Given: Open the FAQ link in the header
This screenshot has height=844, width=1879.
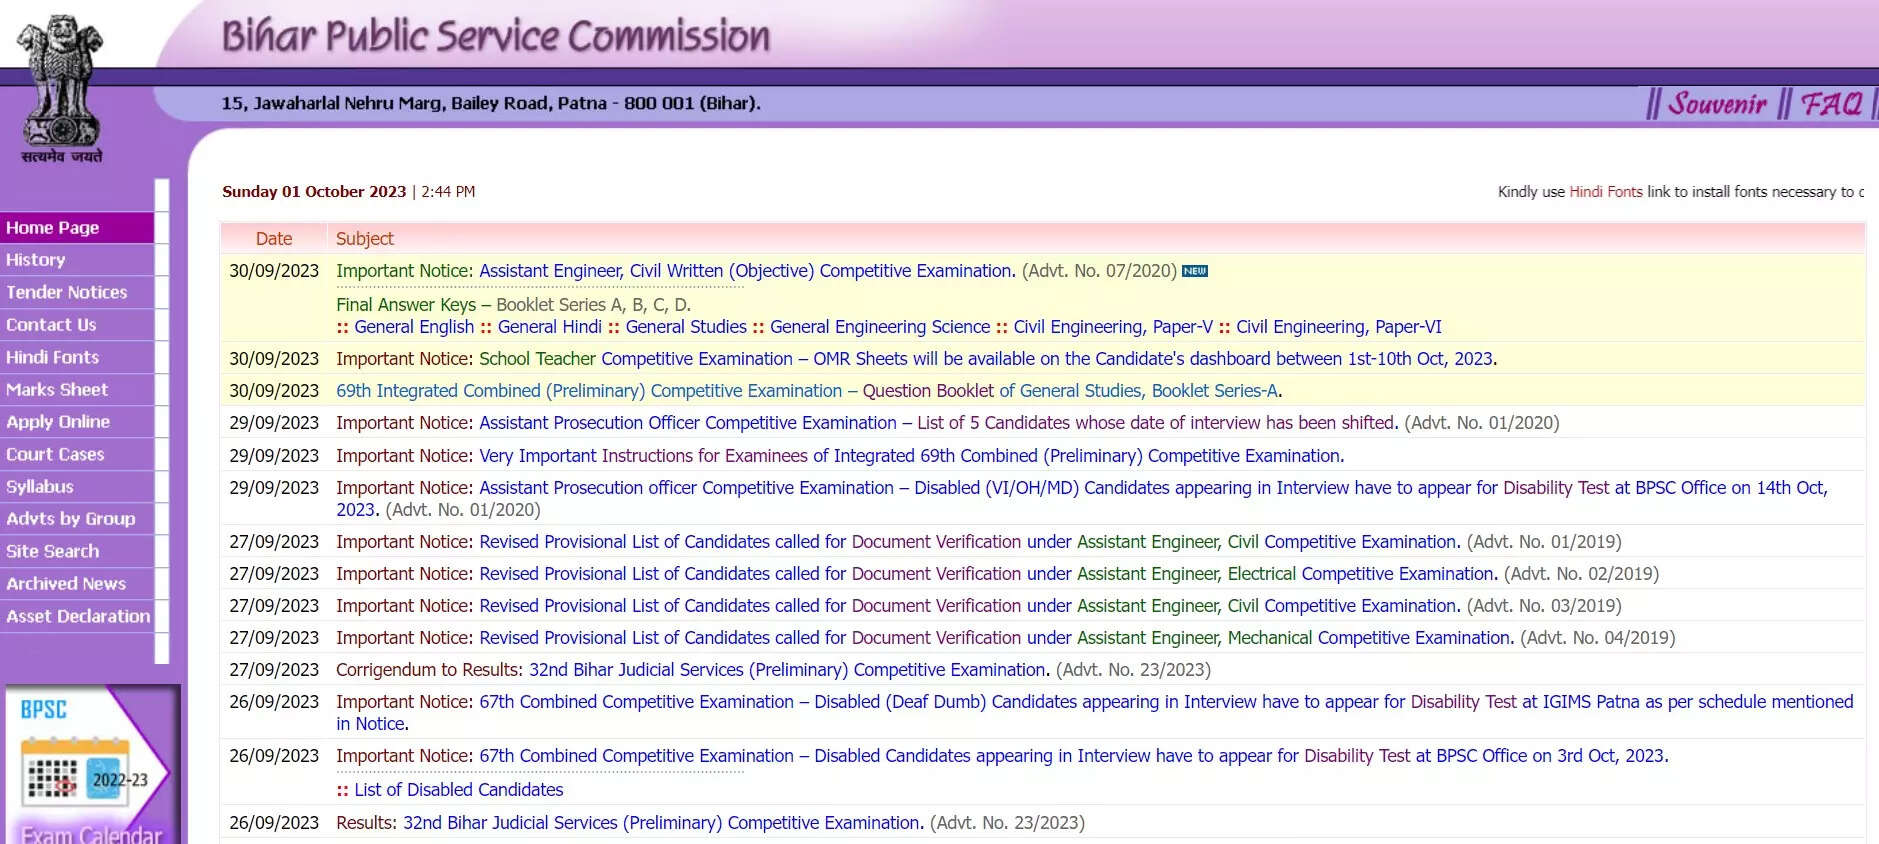Looking at the screenshot, I should (x=1831, y=103).
